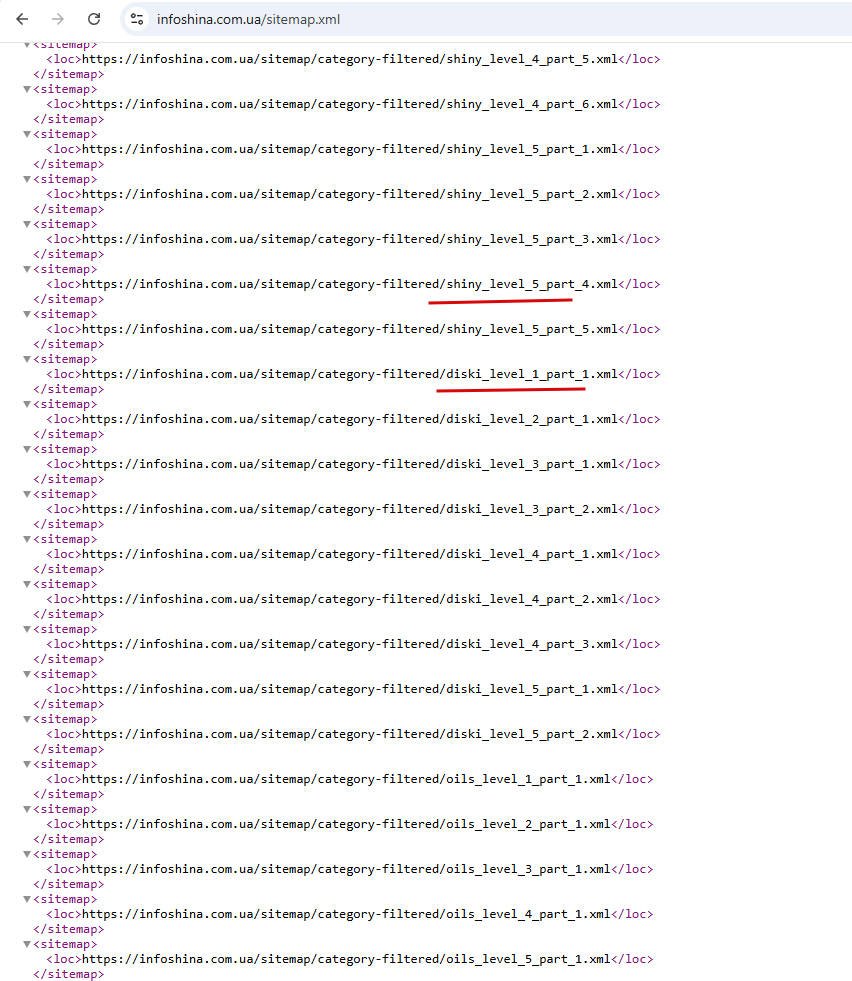Collapse sitemap node above shiny_level_4_part_6.xml
Viewport: 852px width, 981px height.
tap(27, 89)
